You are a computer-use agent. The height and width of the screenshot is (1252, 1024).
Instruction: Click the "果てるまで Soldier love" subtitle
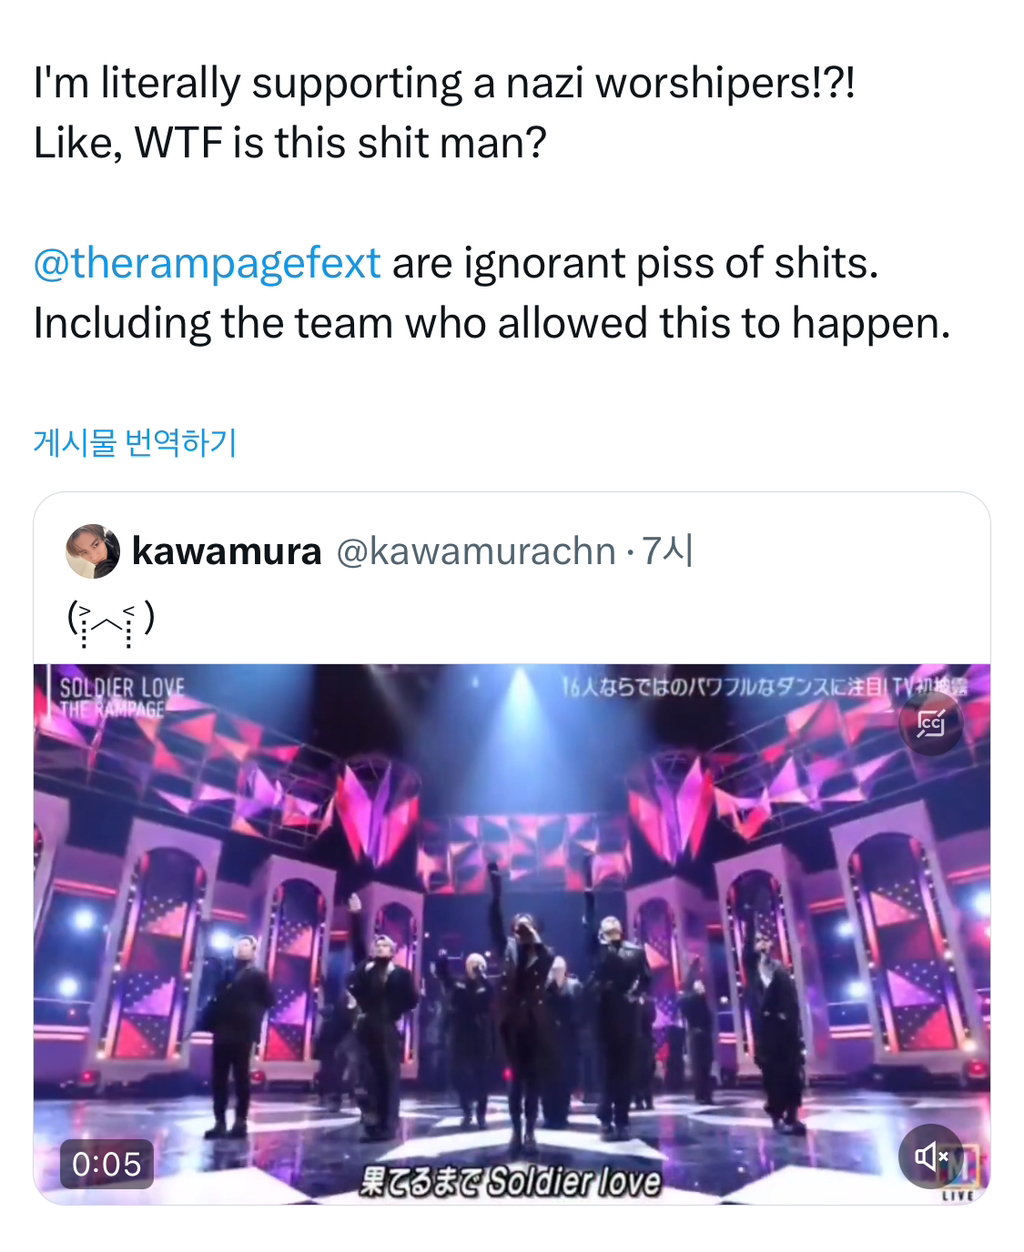510,1183
